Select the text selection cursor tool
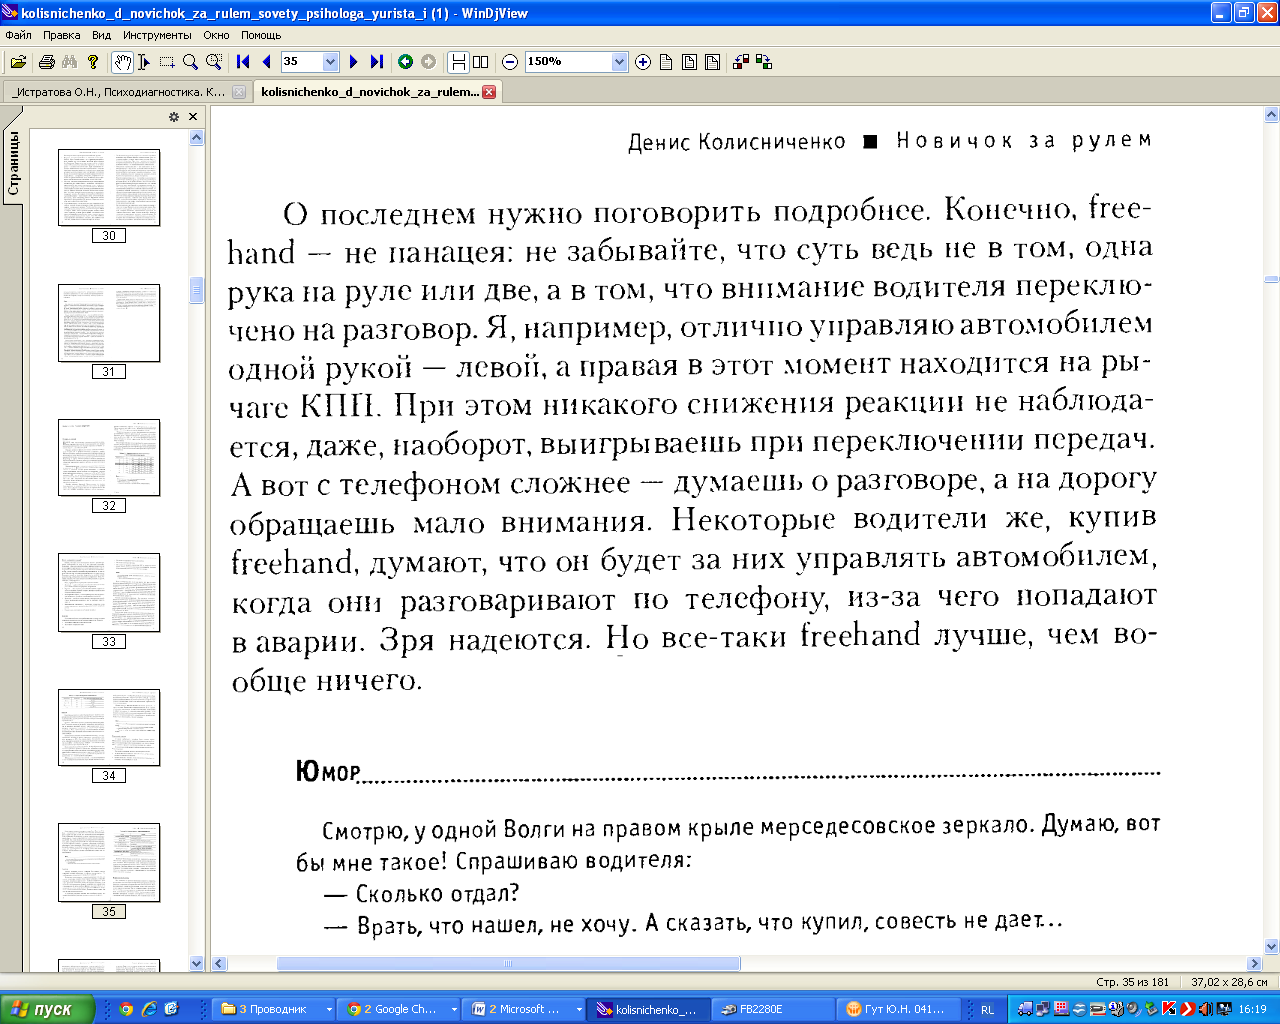Screen dimensions: 1280x1024 tap(144, 62)
